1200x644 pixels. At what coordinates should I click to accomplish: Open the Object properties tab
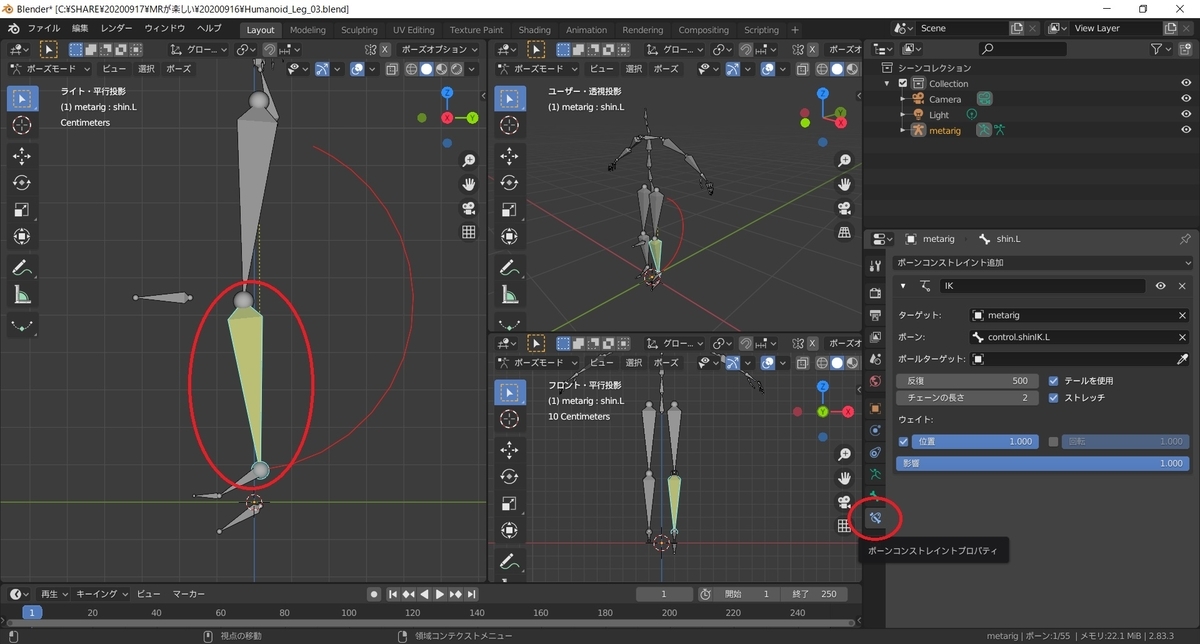pyautogui.click(x=876, y=408)
